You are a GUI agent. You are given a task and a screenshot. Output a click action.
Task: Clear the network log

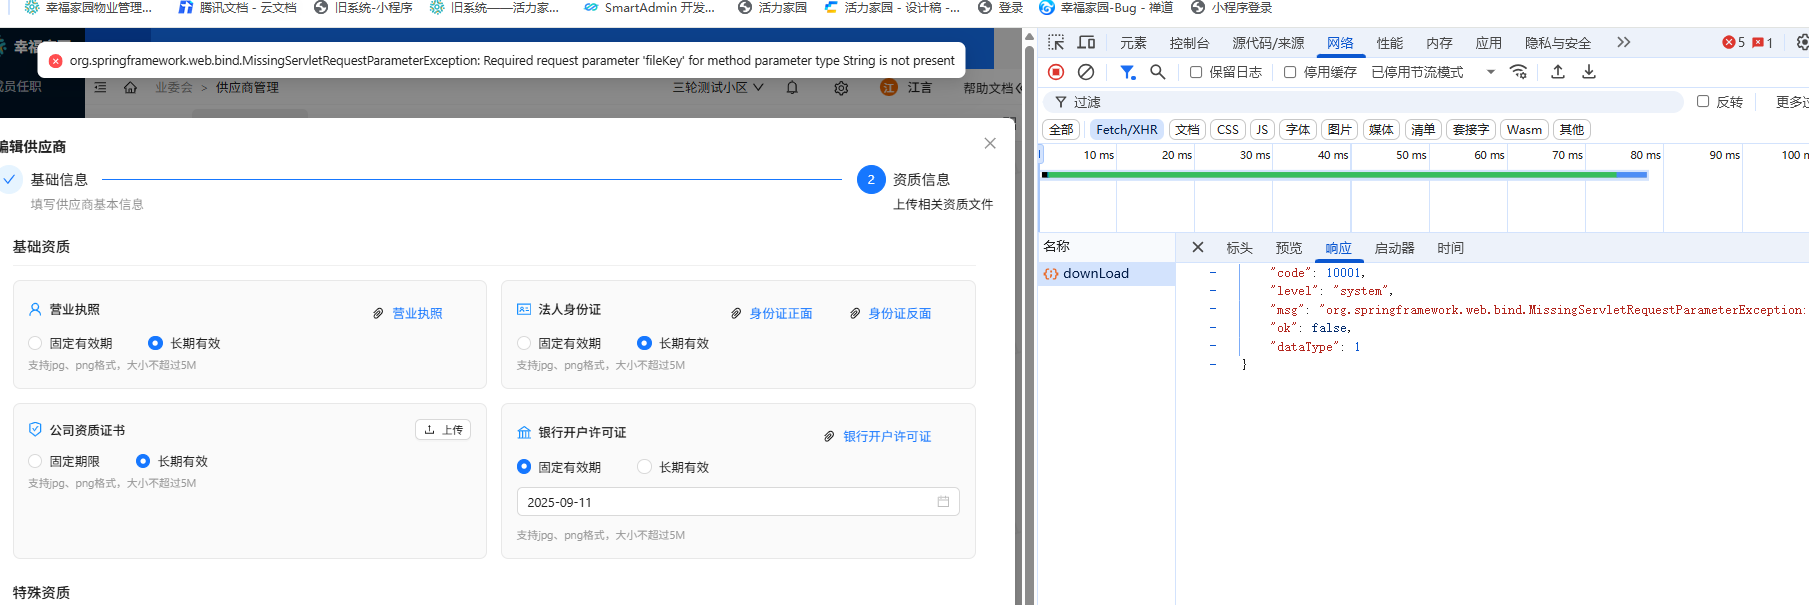coord(1086,72)
